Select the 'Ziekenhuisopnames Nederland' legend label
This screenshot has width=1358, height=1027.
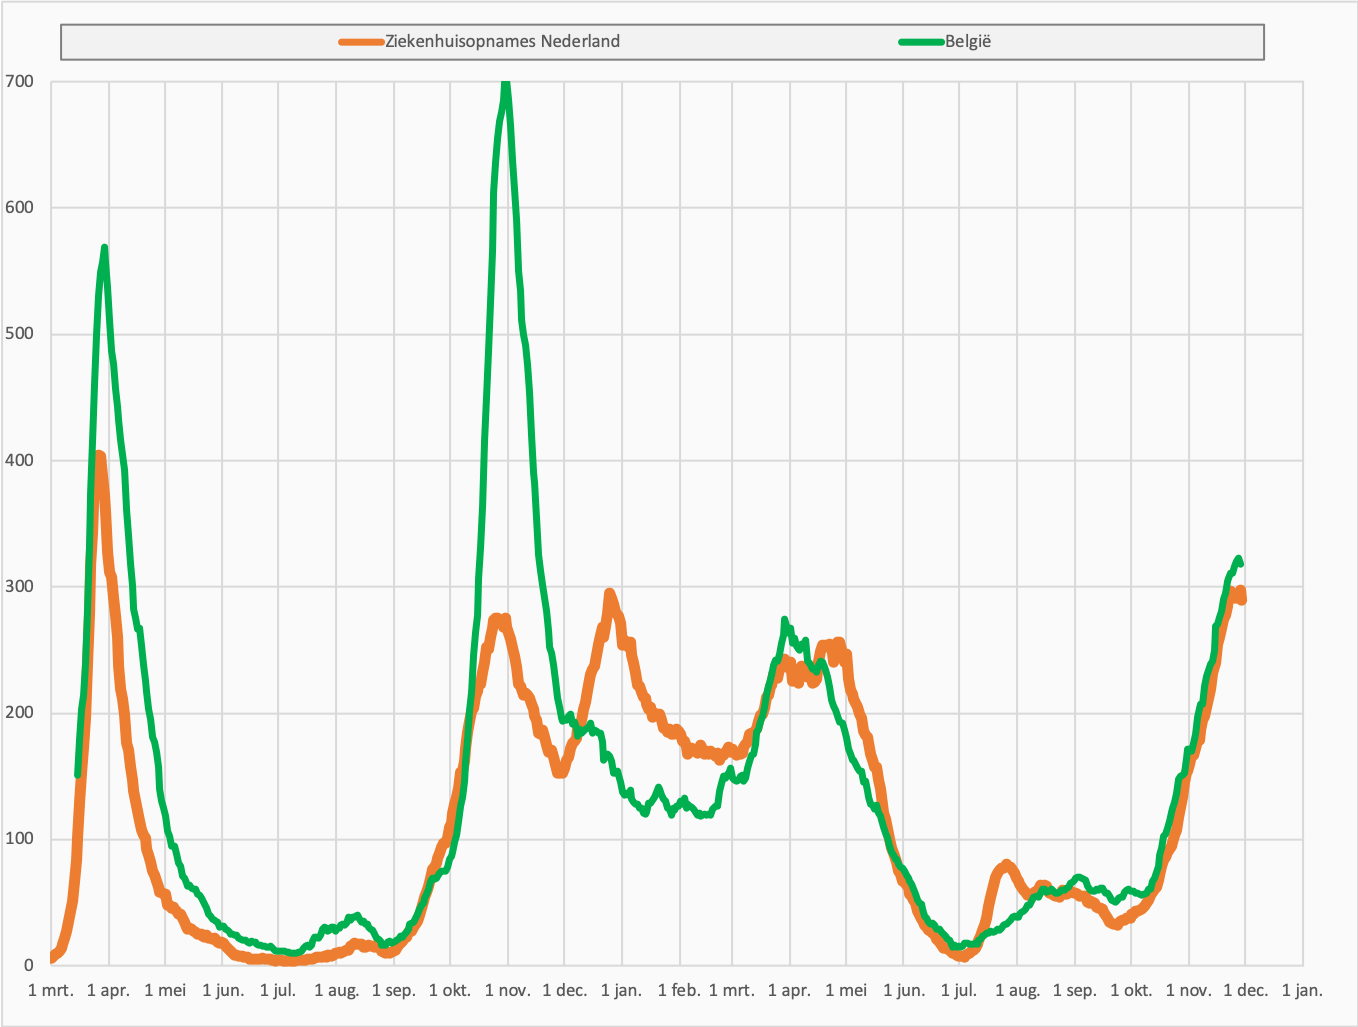[502, 41]
